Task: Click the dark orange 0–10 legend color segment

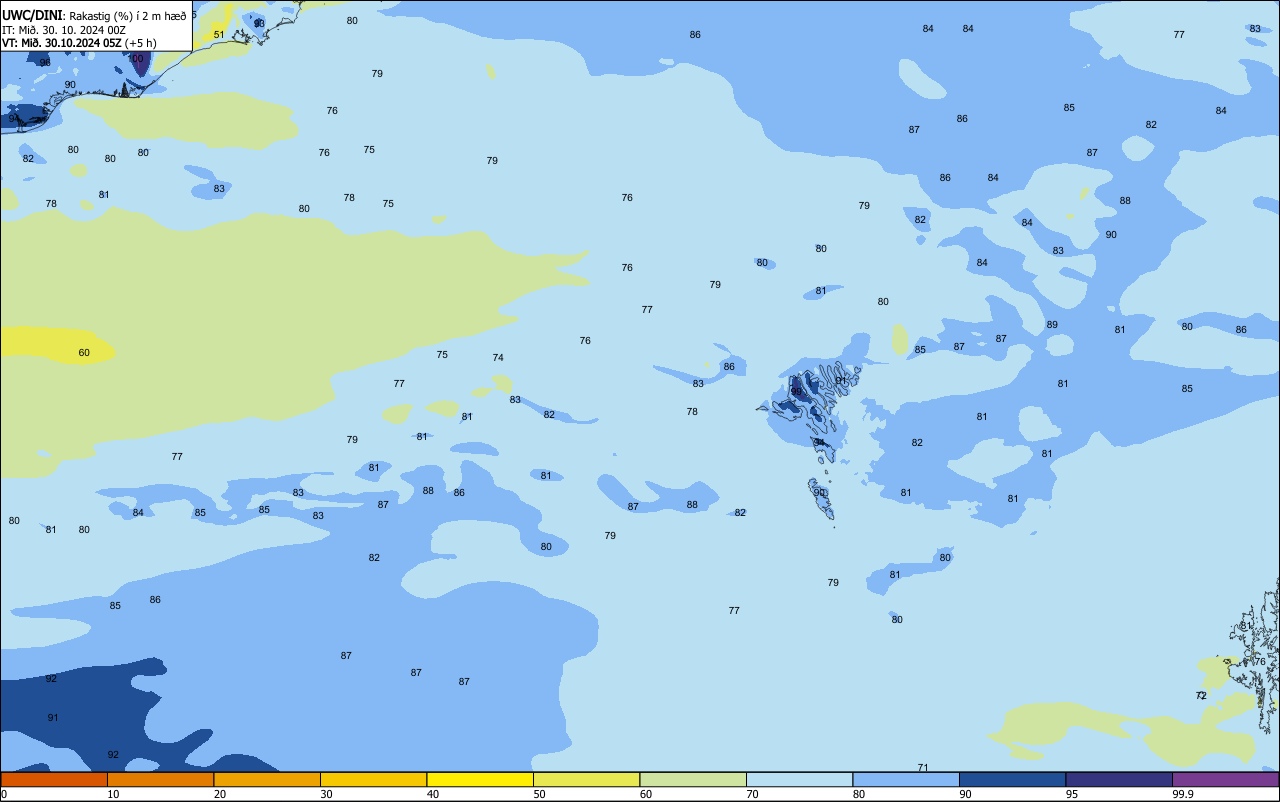Action: coord(54,779)
